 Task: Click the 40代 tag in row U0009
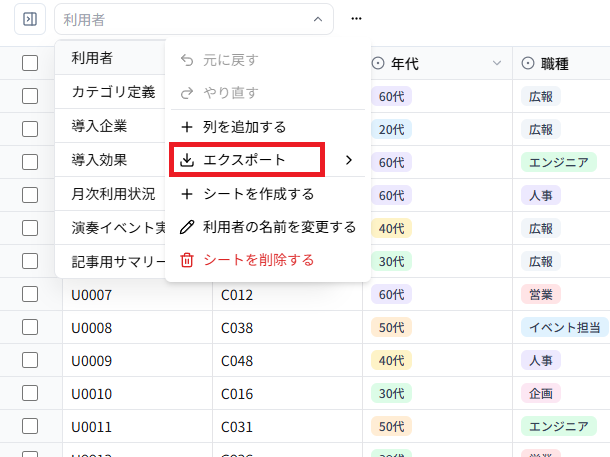click(391, 361)
